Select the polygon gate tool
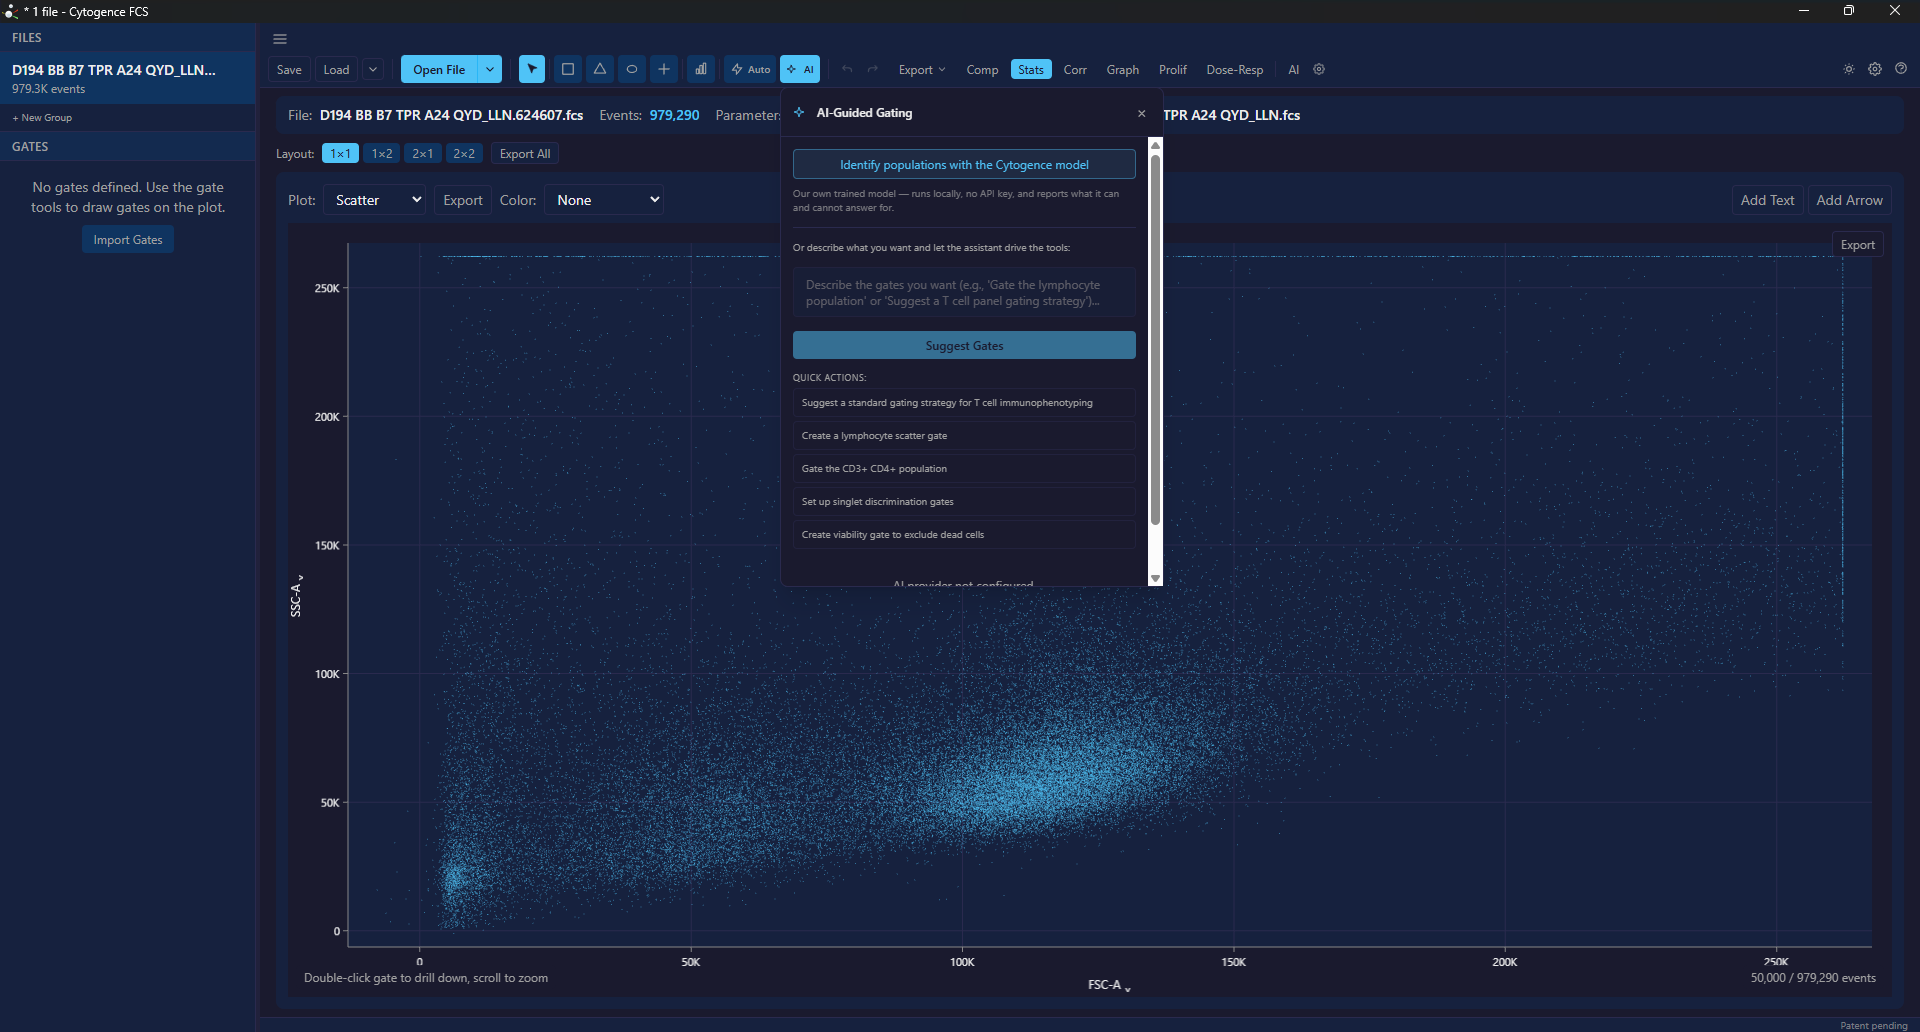 [600, 69]
